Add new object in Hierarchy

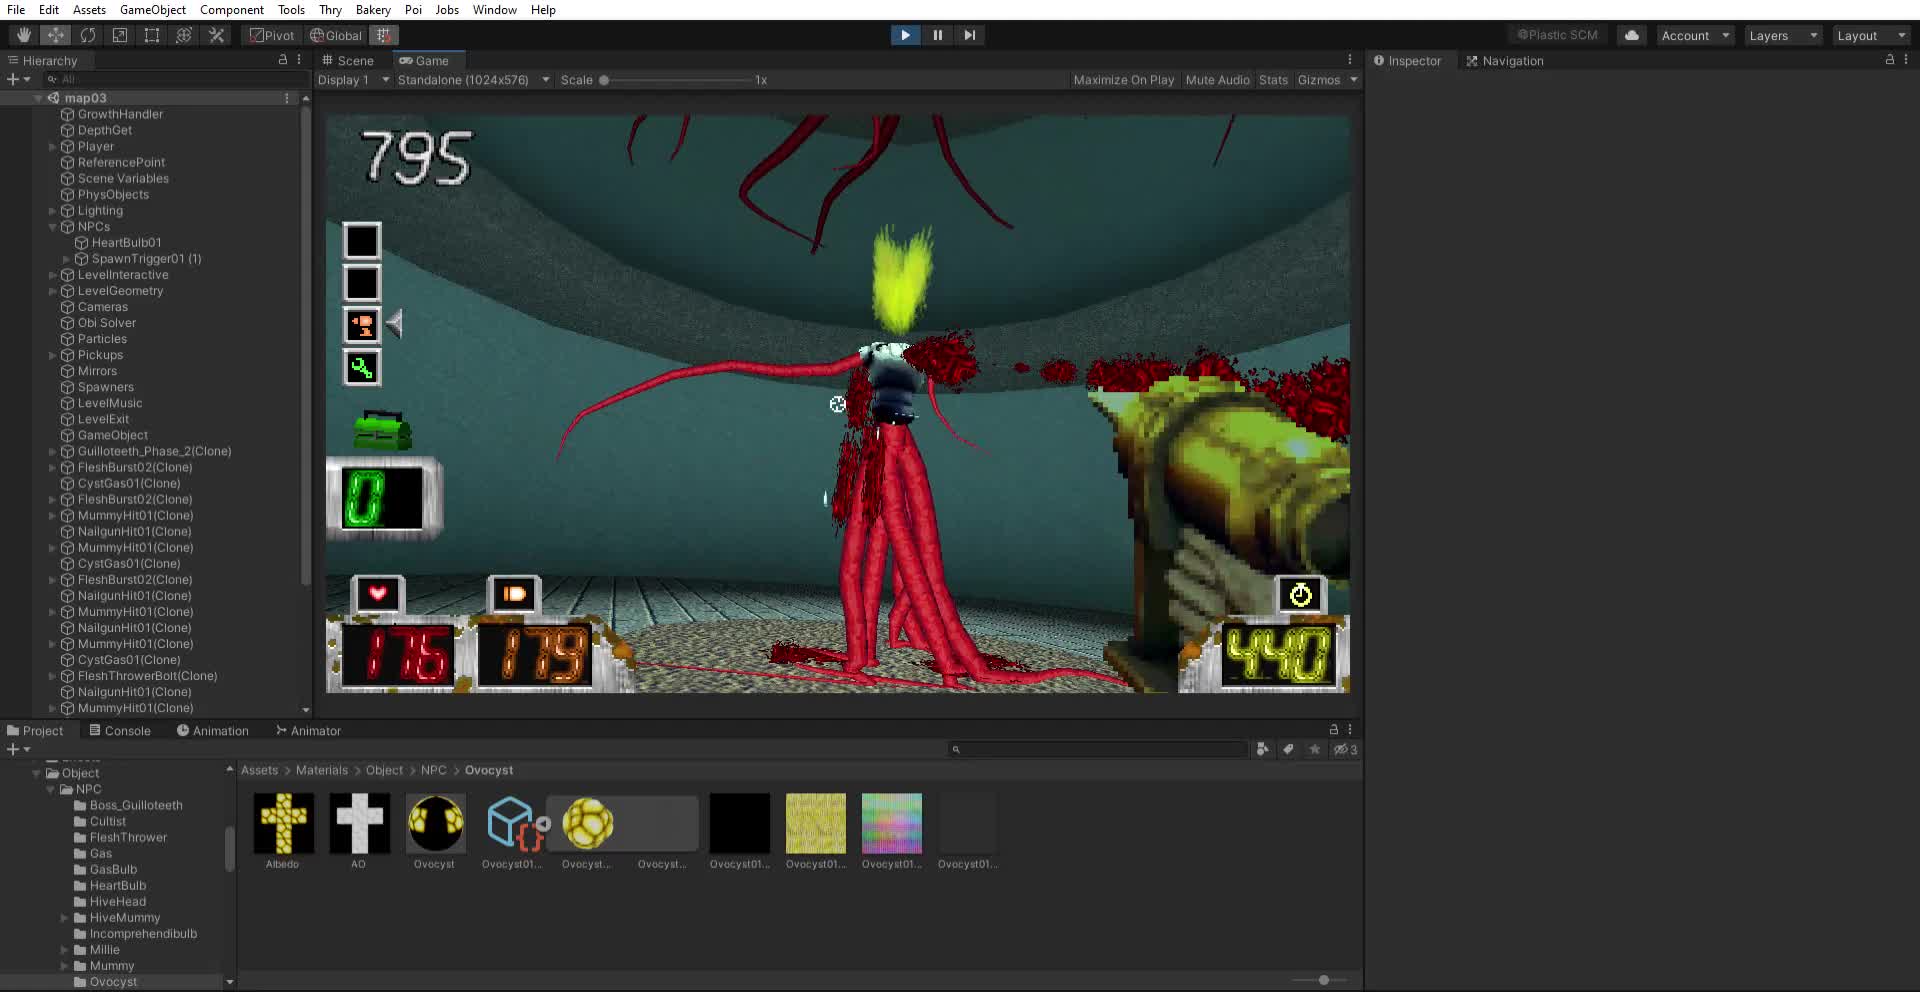[18, 79]
